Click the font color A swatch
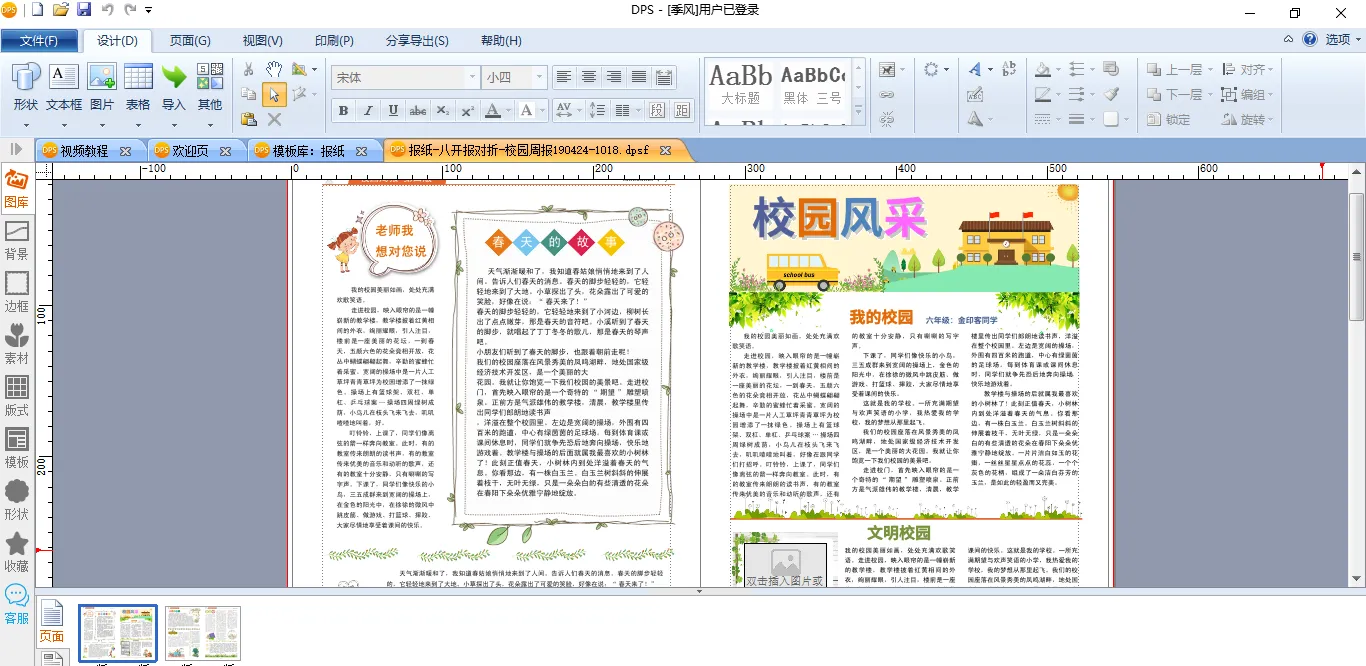1366x666 pixels. click(x=493, y=110)
